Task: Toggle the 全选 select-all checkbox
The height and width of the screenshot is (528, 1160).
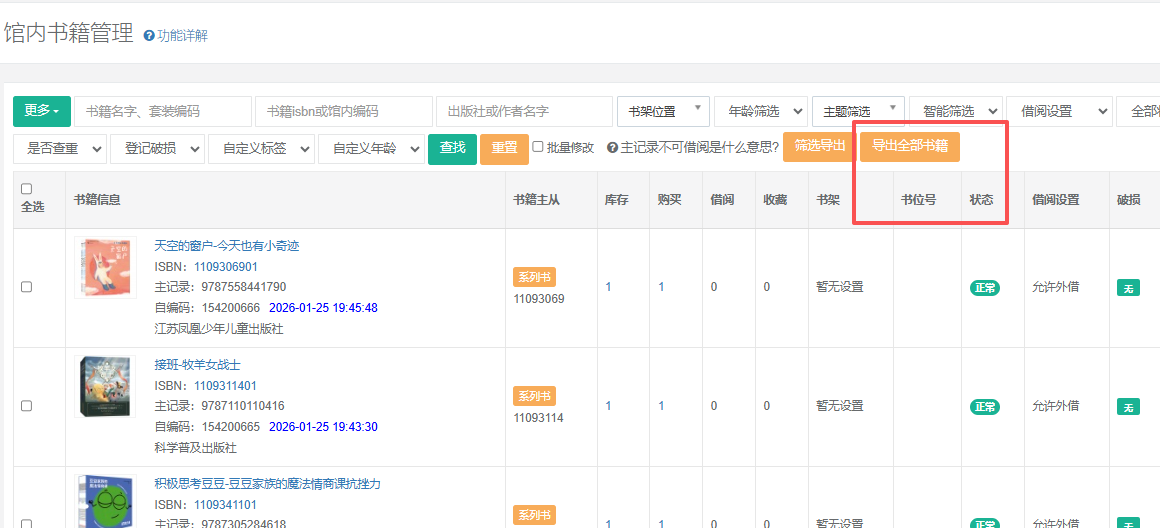Action: [x=27, y=189]
